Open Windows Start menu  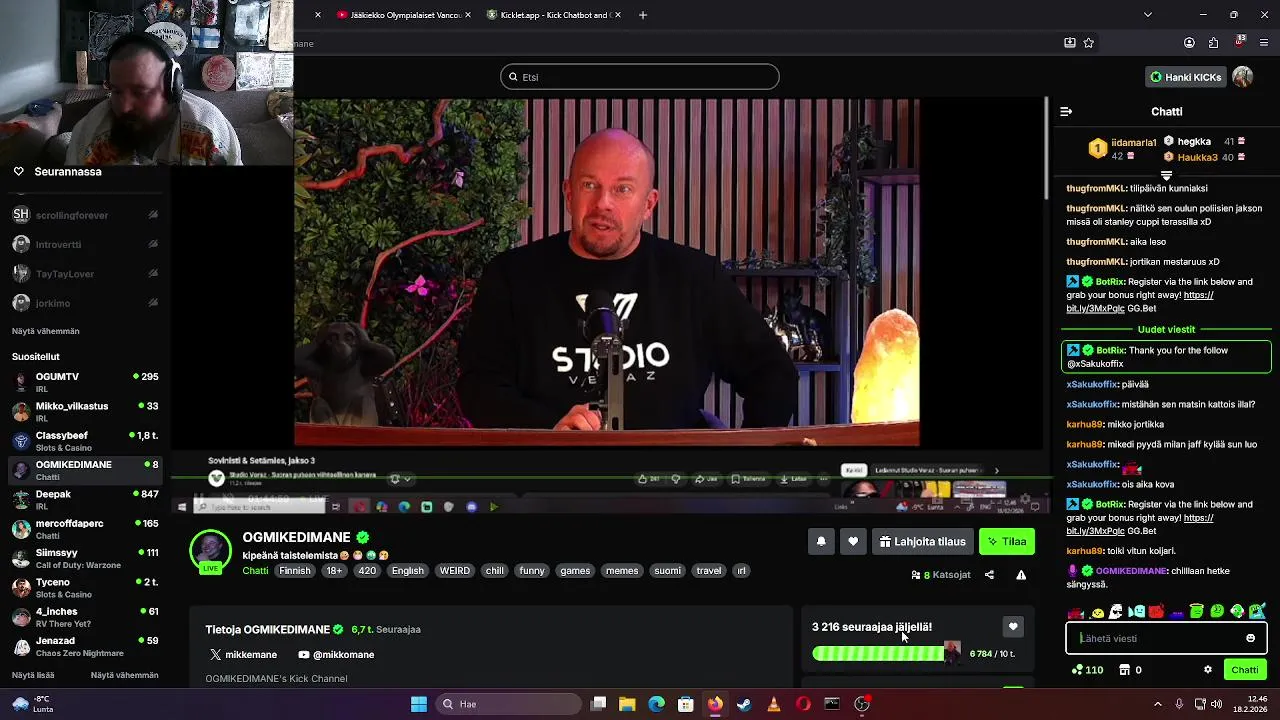click(x=419, y=704)
